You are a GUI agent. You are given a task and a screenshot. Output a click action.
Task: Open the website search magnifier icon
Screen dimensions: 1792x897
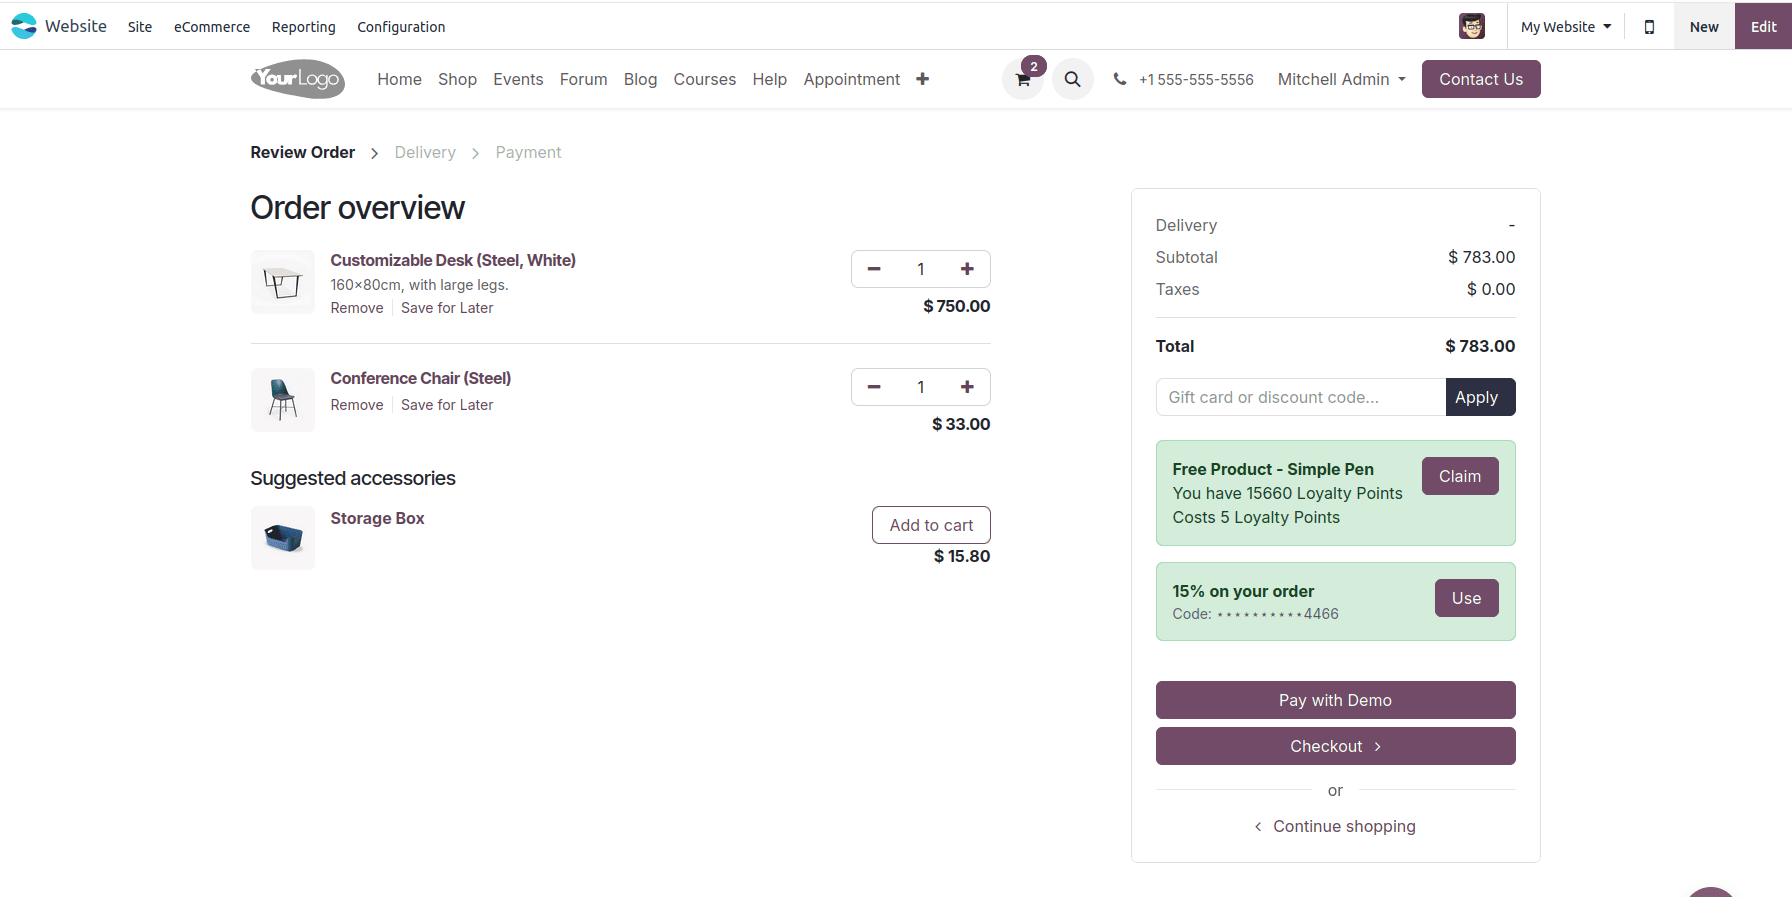click(1072, 78)
